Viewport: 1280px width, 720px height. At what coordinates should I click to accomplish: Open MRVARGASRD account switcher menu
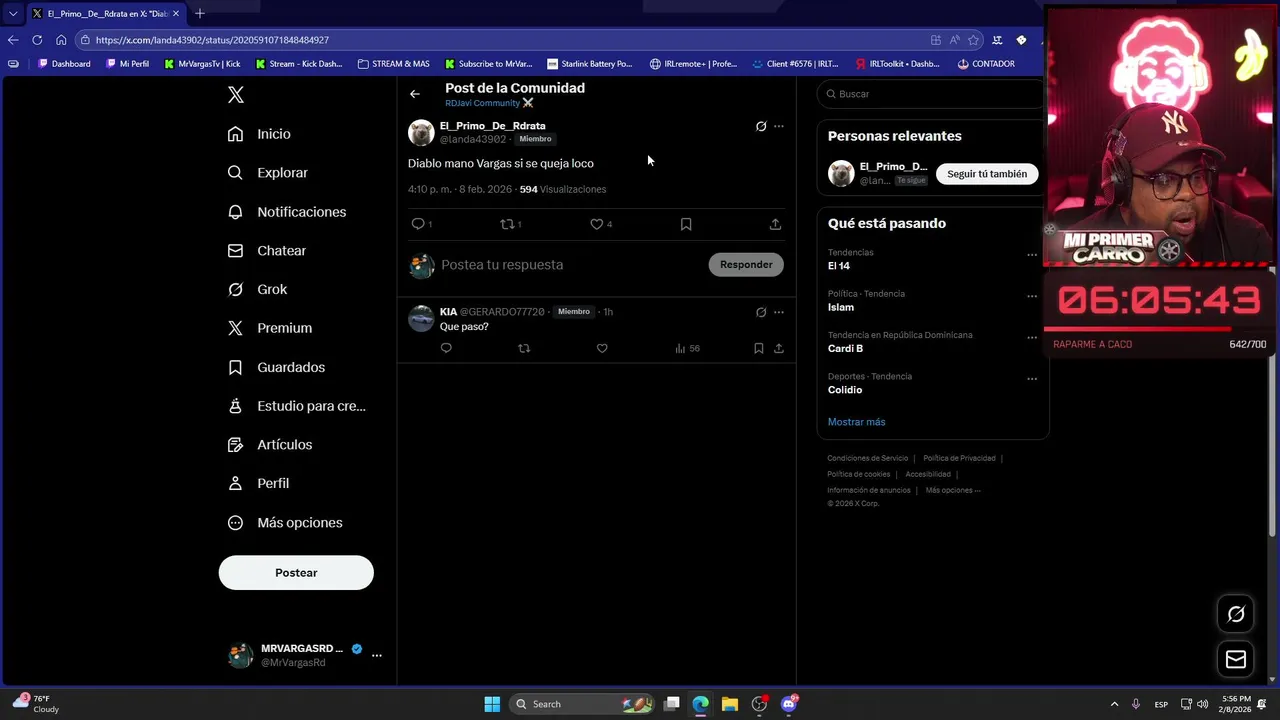coord(304,655)
